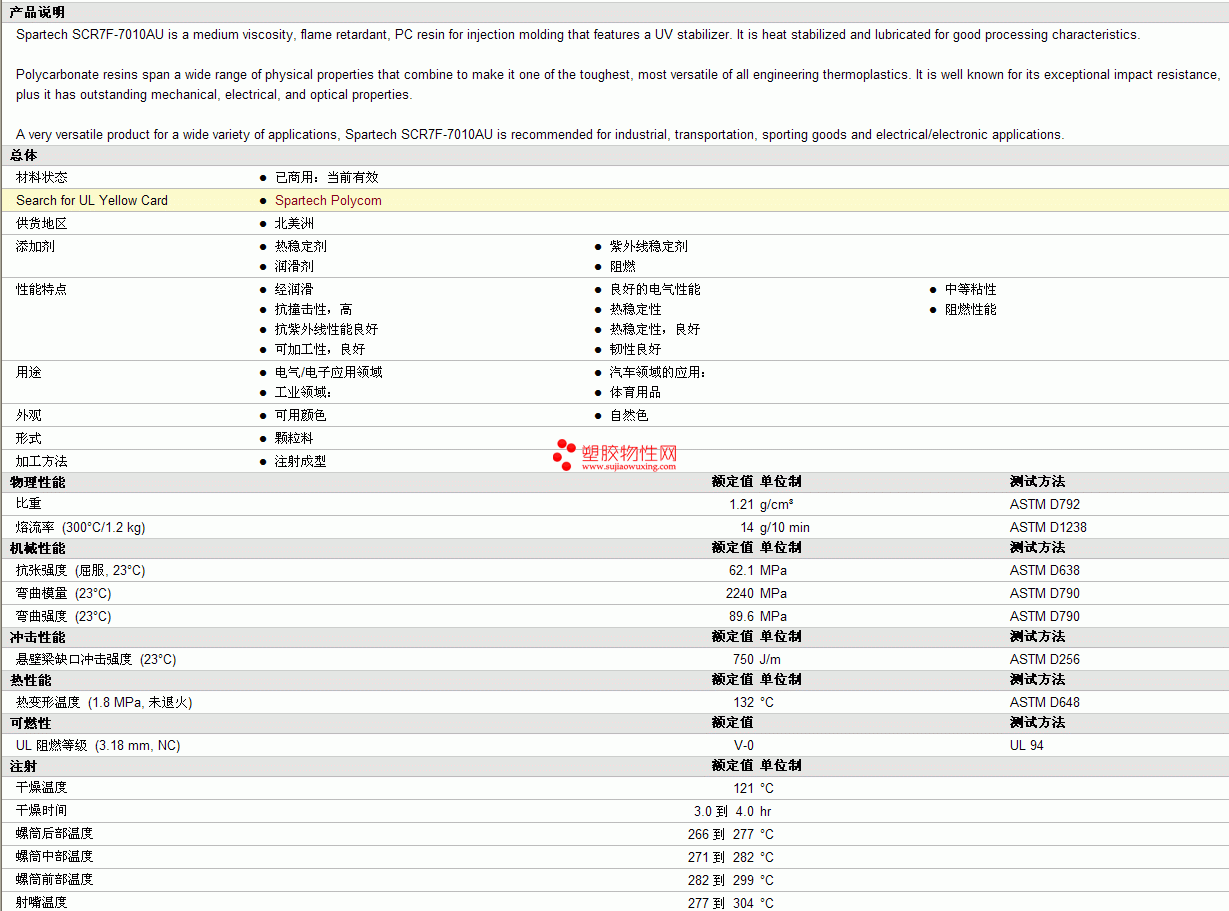Select the 干燥时间 row label

[x=42, y=811]
